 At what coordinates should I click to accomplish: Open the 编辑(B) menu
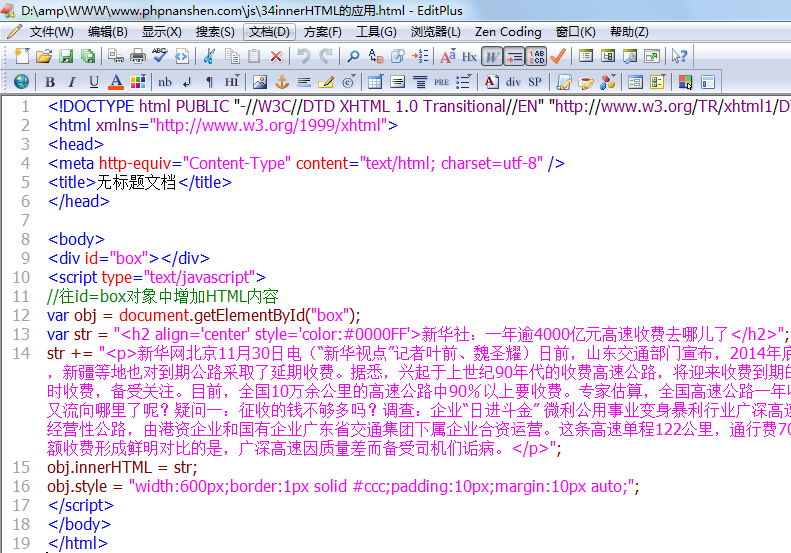pyautogui.click(x=107, y=32)
